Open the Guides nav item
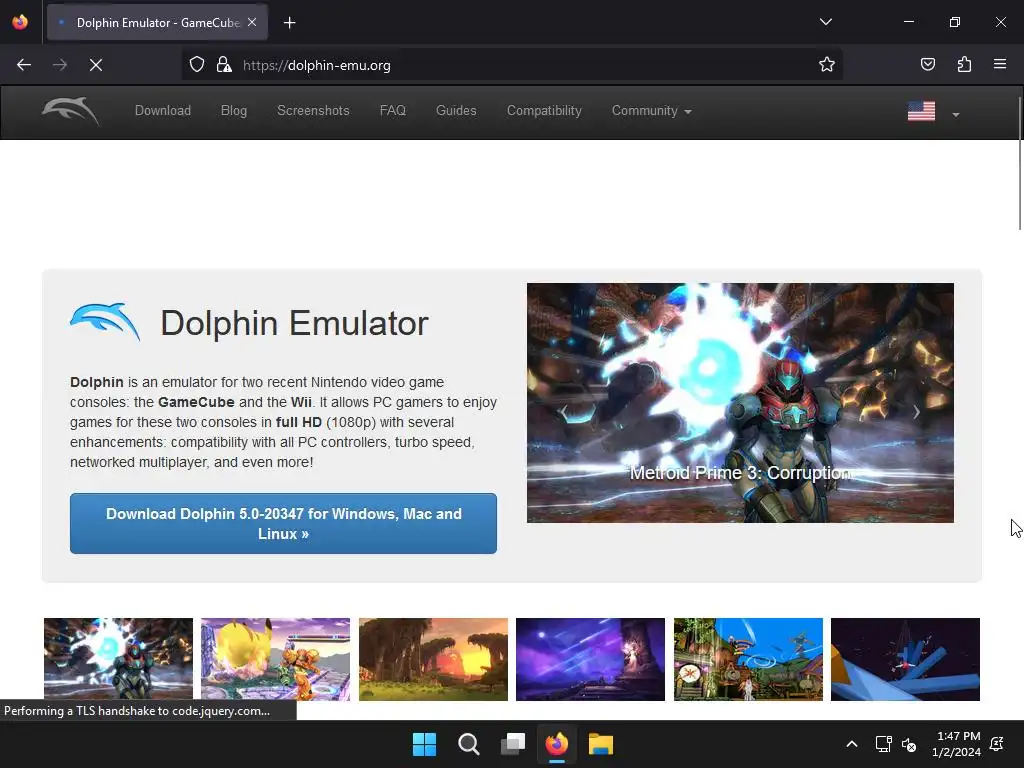 [x=456, y=110]
